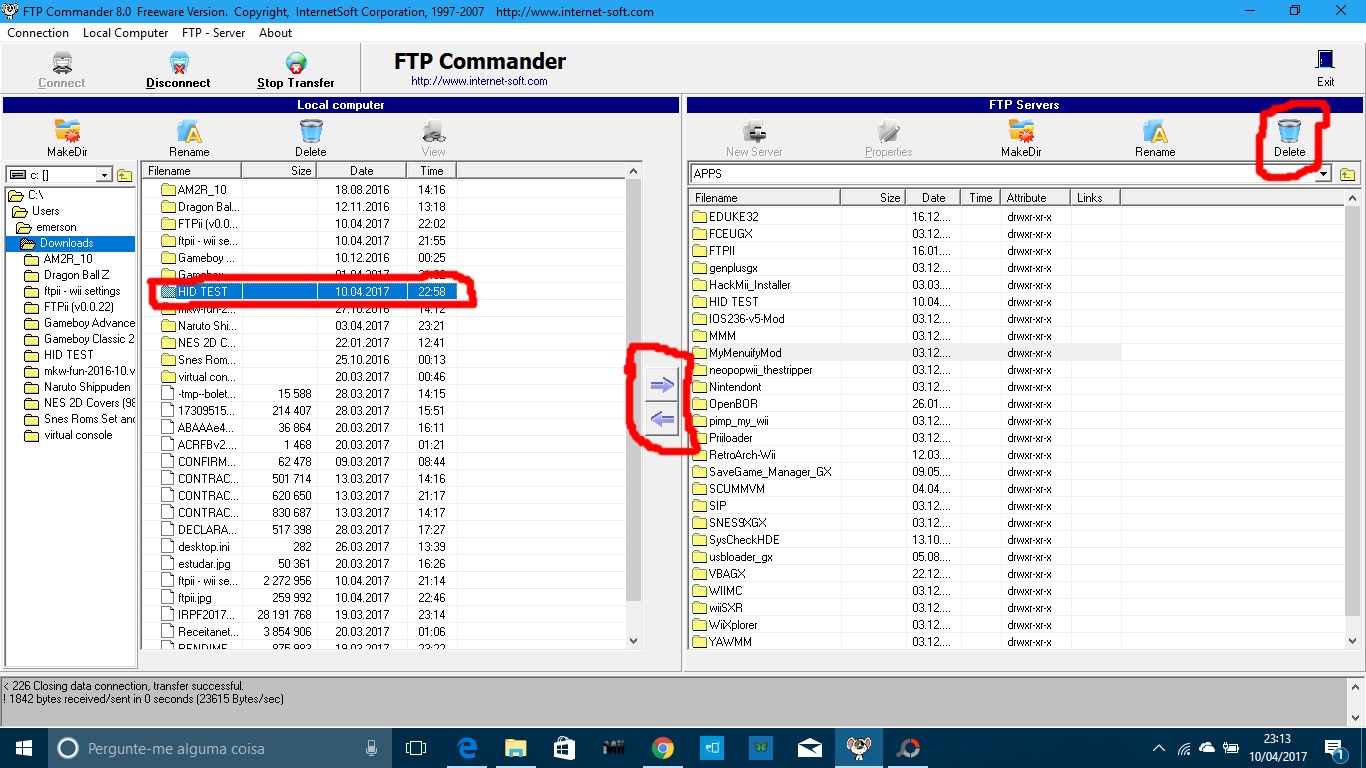Open Chrome from the Windows taskbar
Image resolution: width=1366 pixels, height=768 pixels.
tap(662, 748)
